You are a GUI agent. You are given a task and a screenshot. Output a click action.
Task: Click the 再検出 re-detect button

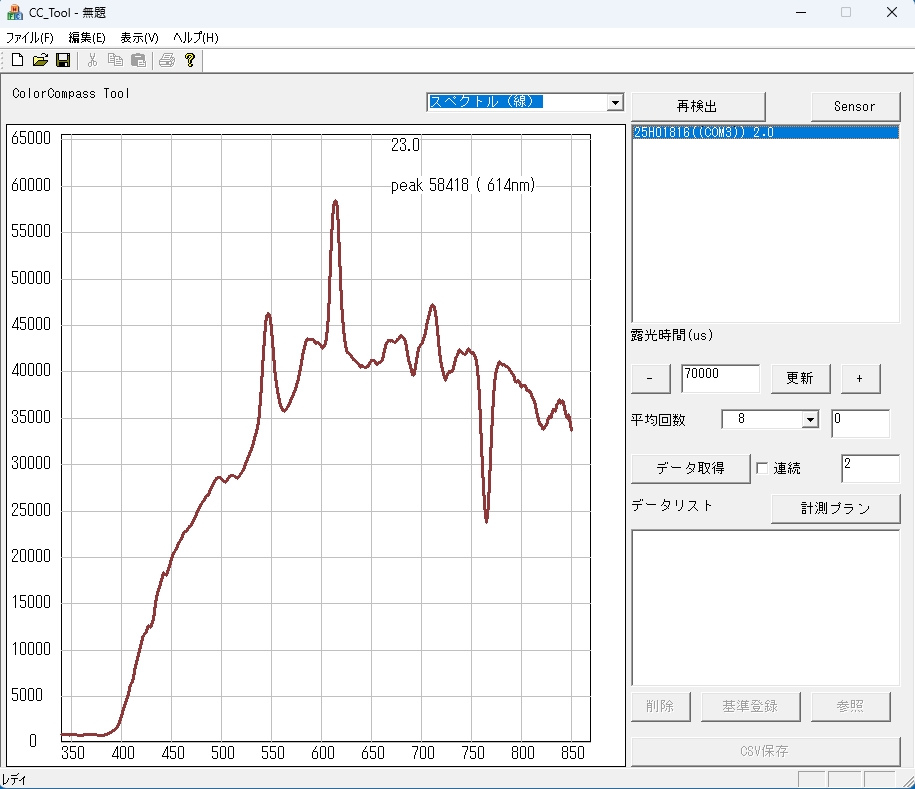(698, 106)
